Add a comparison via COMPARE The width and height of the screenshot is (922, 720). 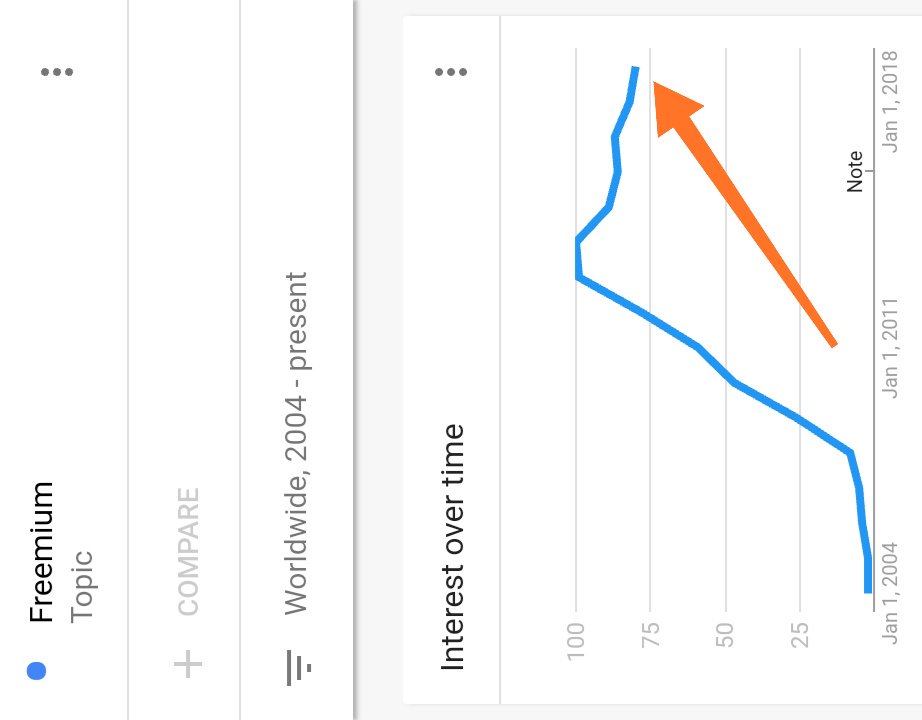[188, 551]
